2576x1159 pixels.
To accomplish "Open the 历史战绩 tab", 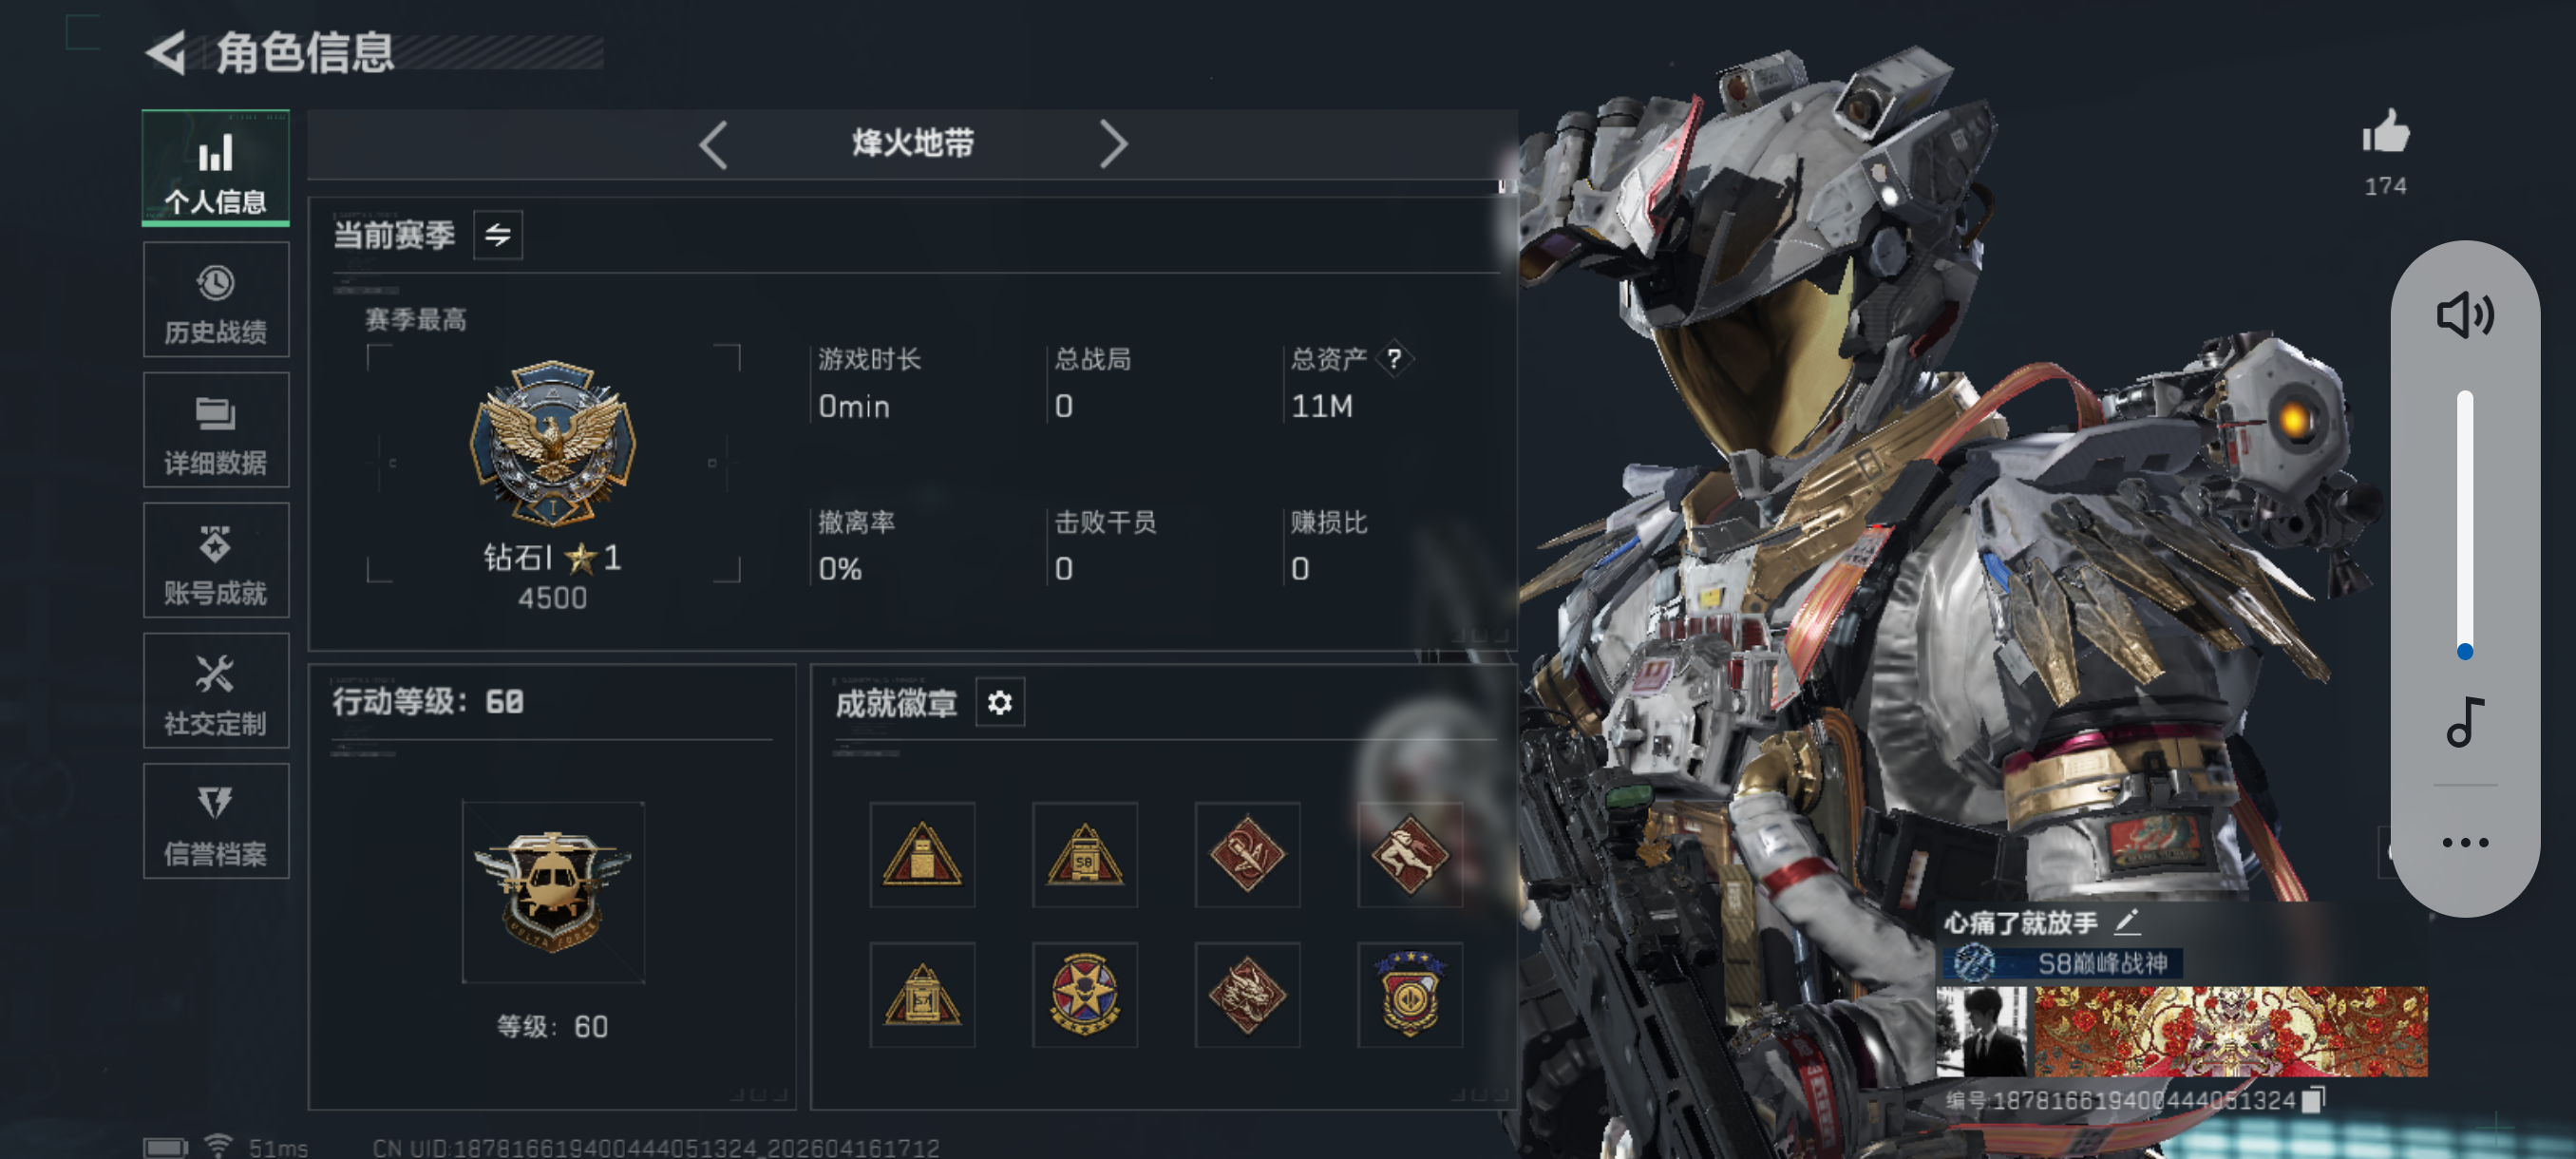I will tap(216, 300).
